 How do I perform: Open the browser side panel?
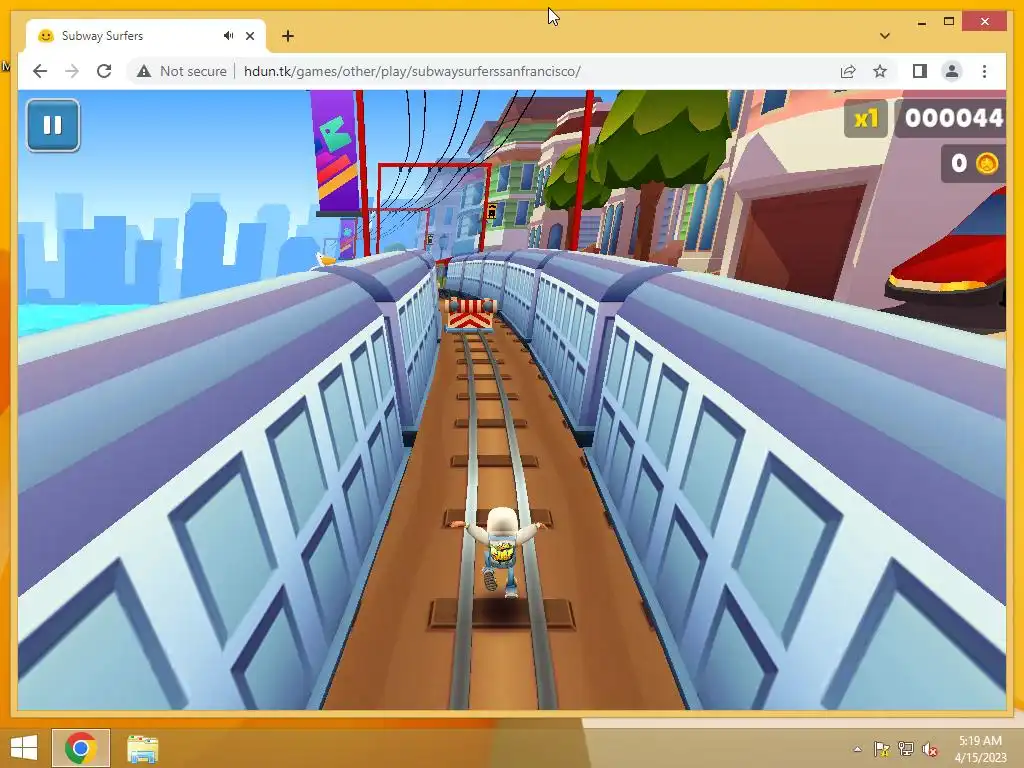[x=920, y=71]
